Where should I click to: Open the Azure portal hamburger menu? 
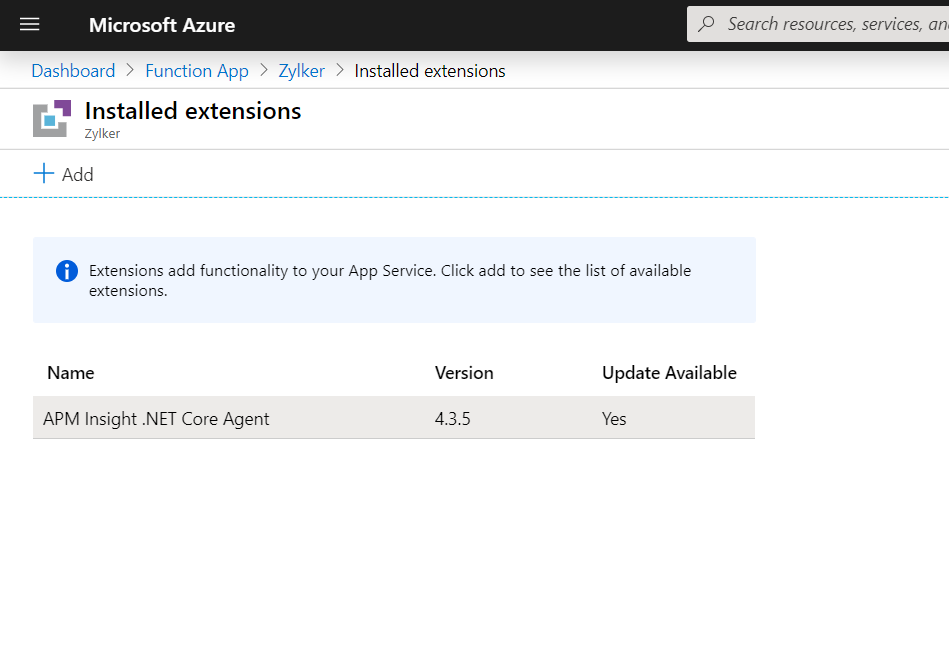pyautogui.click(x=29, y=25)
